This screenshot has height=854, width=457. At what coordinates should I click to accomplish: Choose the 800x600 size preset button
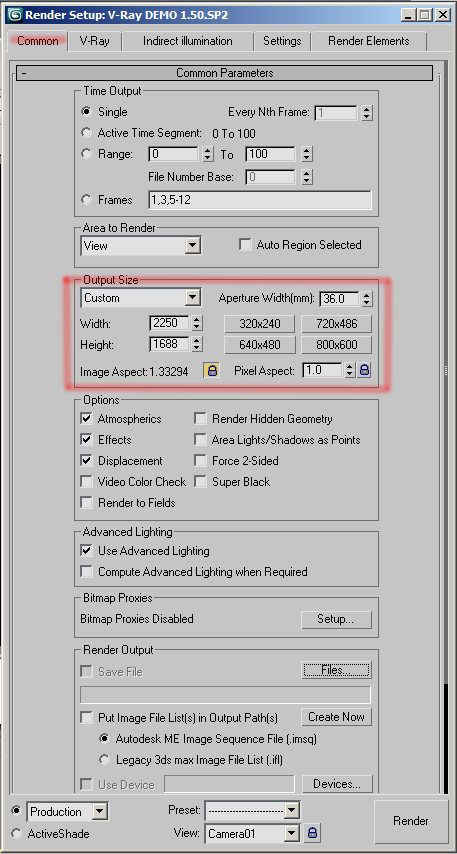click(x=337, y=345)
